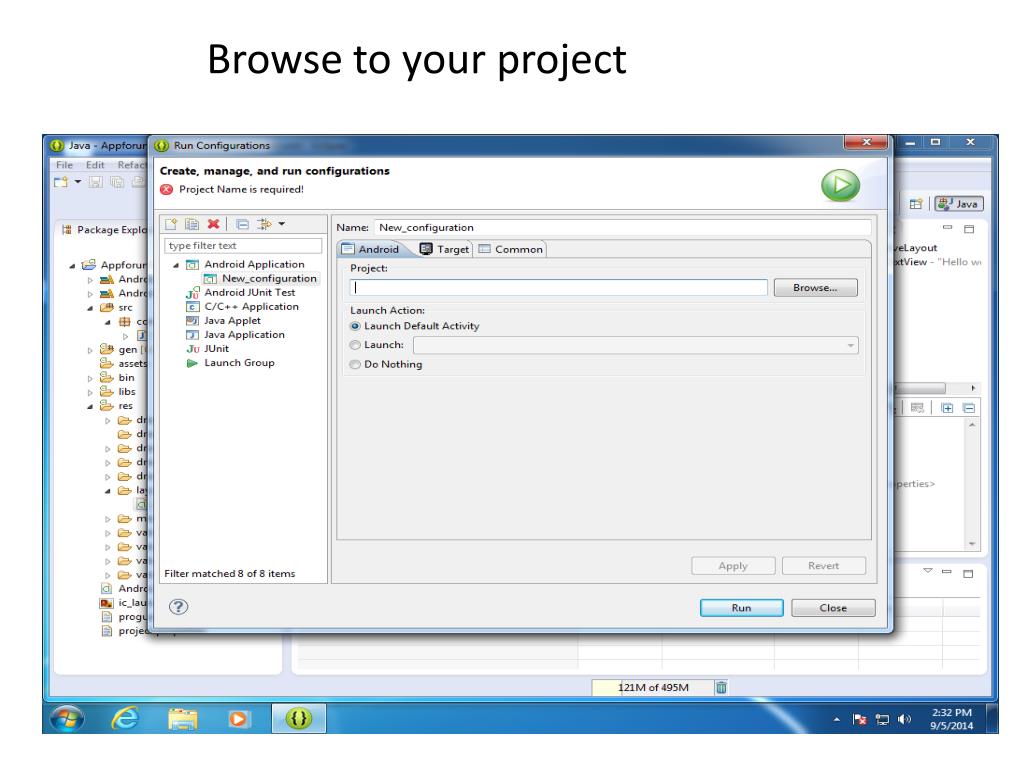Open Internet Explorer from taskbar
Screen dimensions: 1024x768
tap(125, 719)
